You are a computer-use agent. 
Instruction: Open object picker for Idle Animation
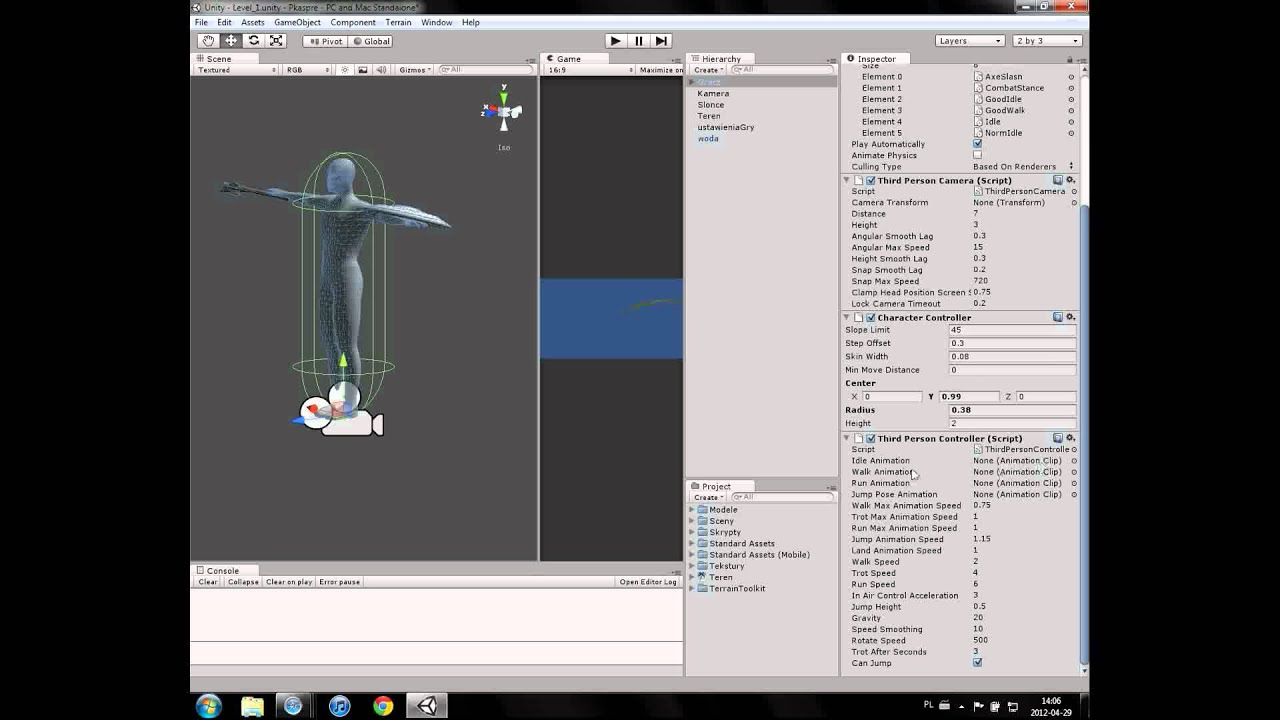(x=1074, y=461)
